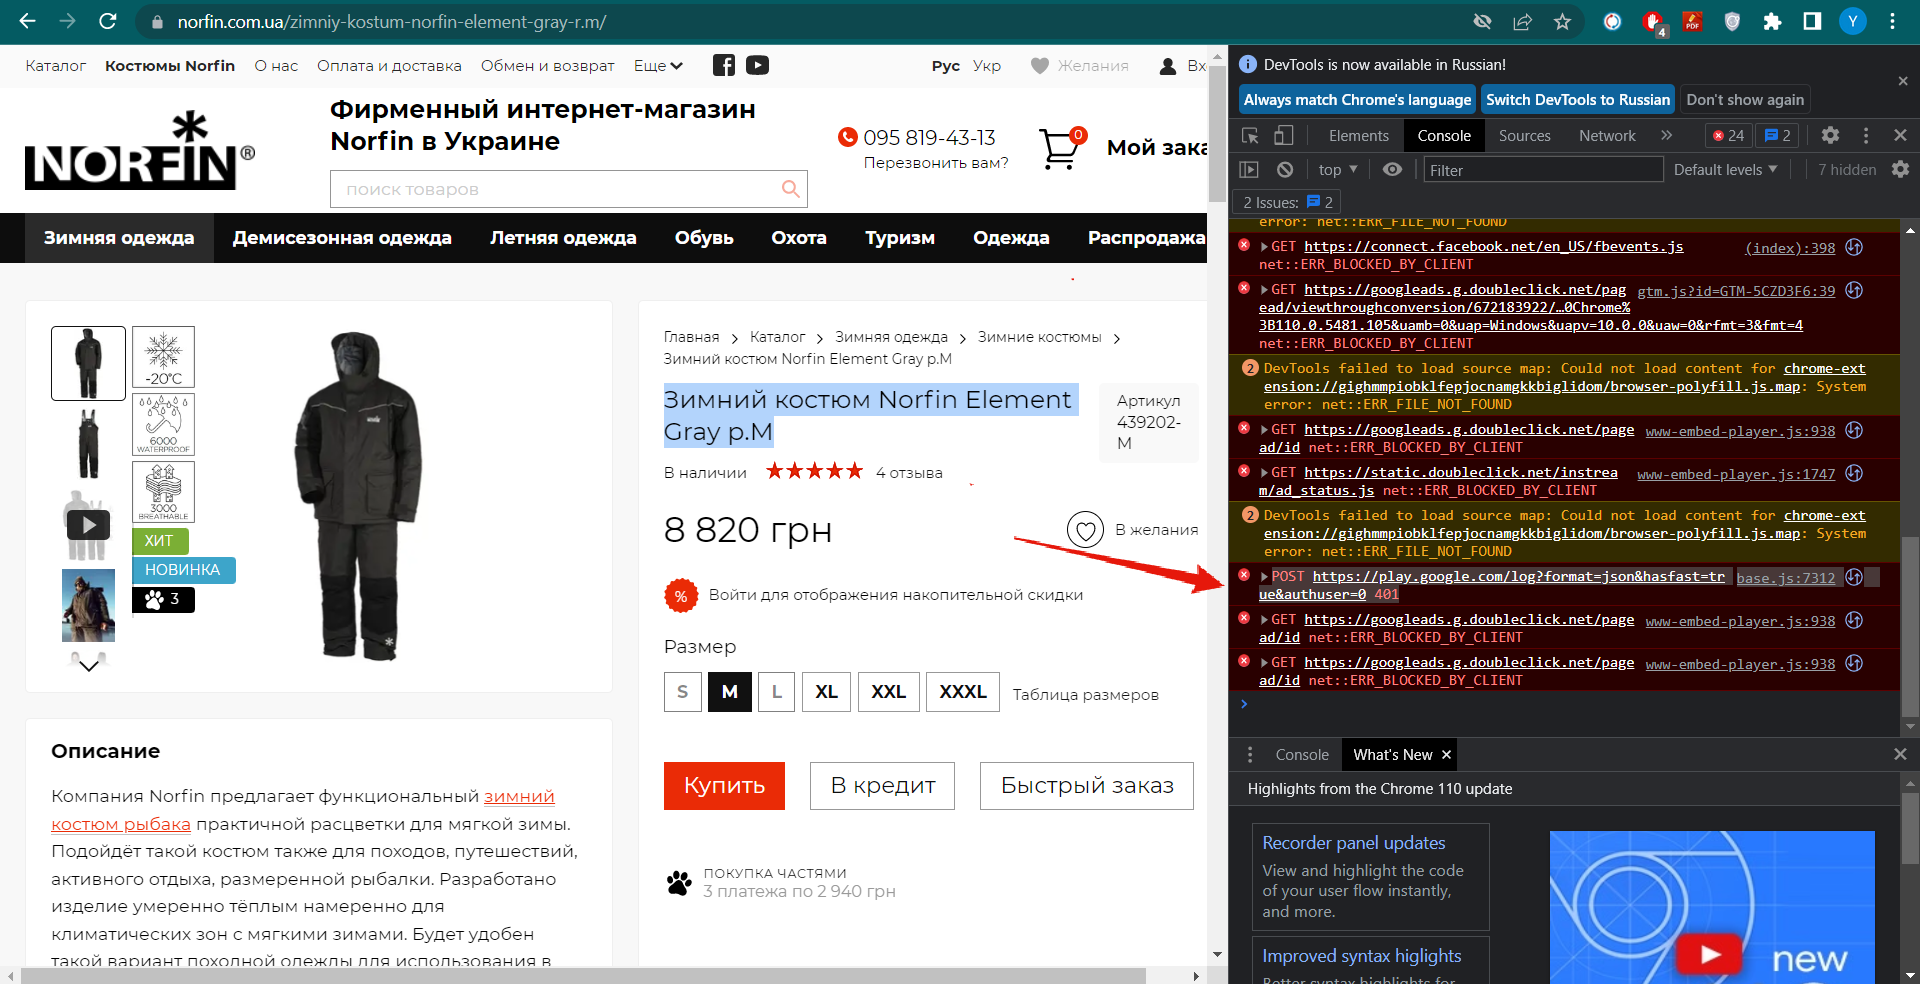Open Обувь category menu
The height and width of the screenshot is (984, 1920).
[x=704, y=238]
